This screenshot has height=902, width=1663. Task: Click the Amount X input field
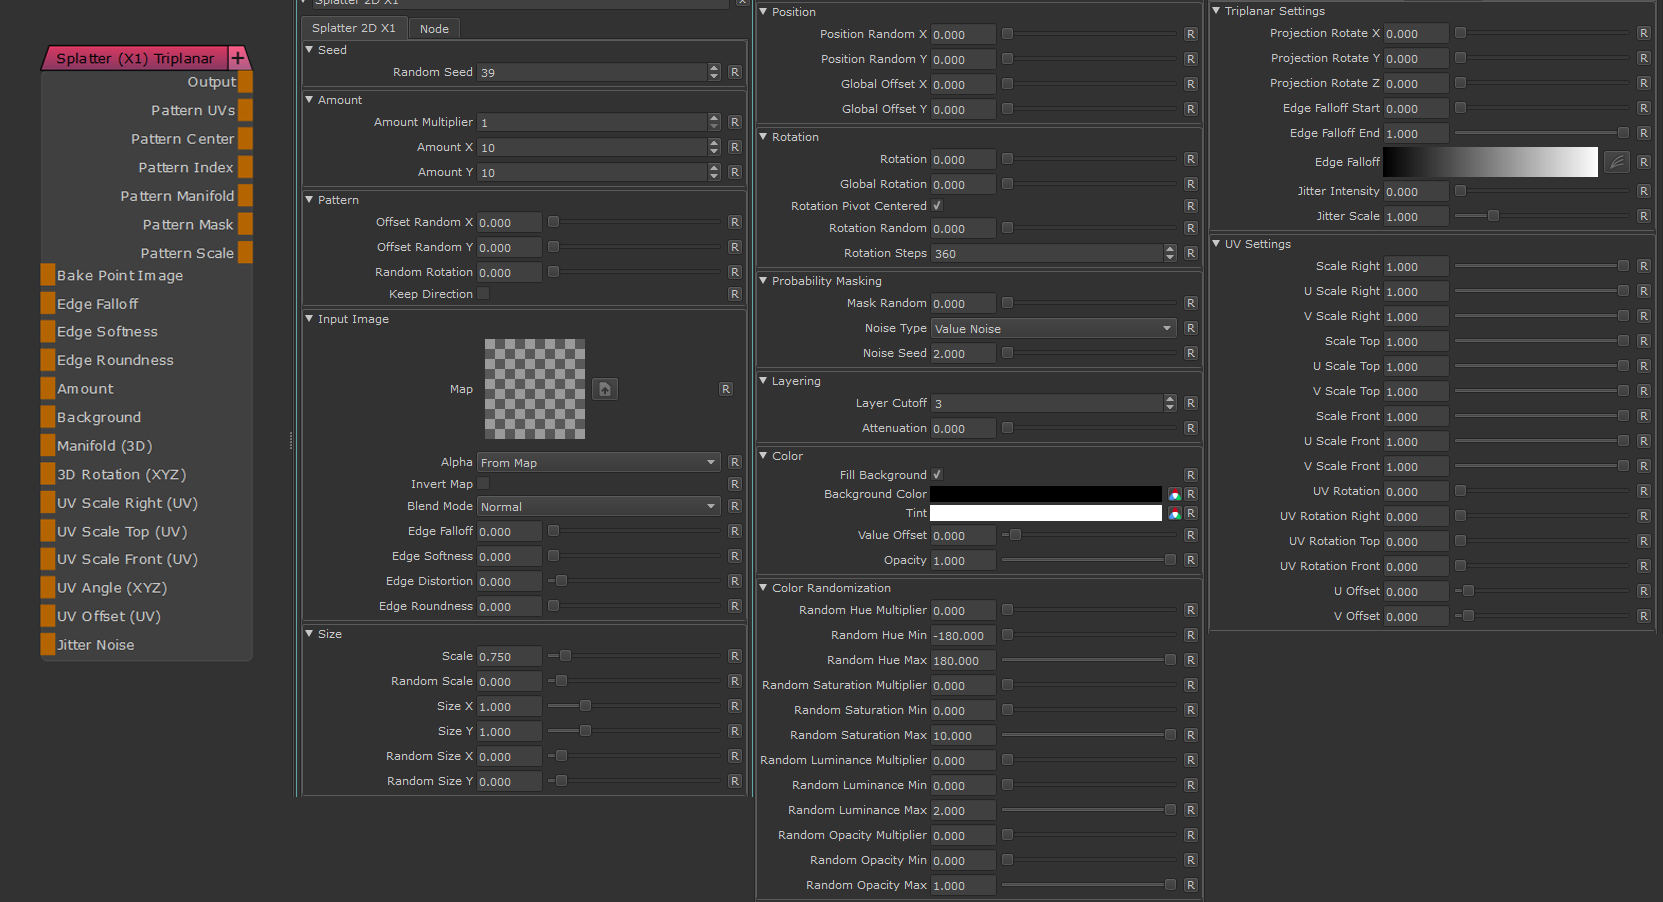coord(592,147)
